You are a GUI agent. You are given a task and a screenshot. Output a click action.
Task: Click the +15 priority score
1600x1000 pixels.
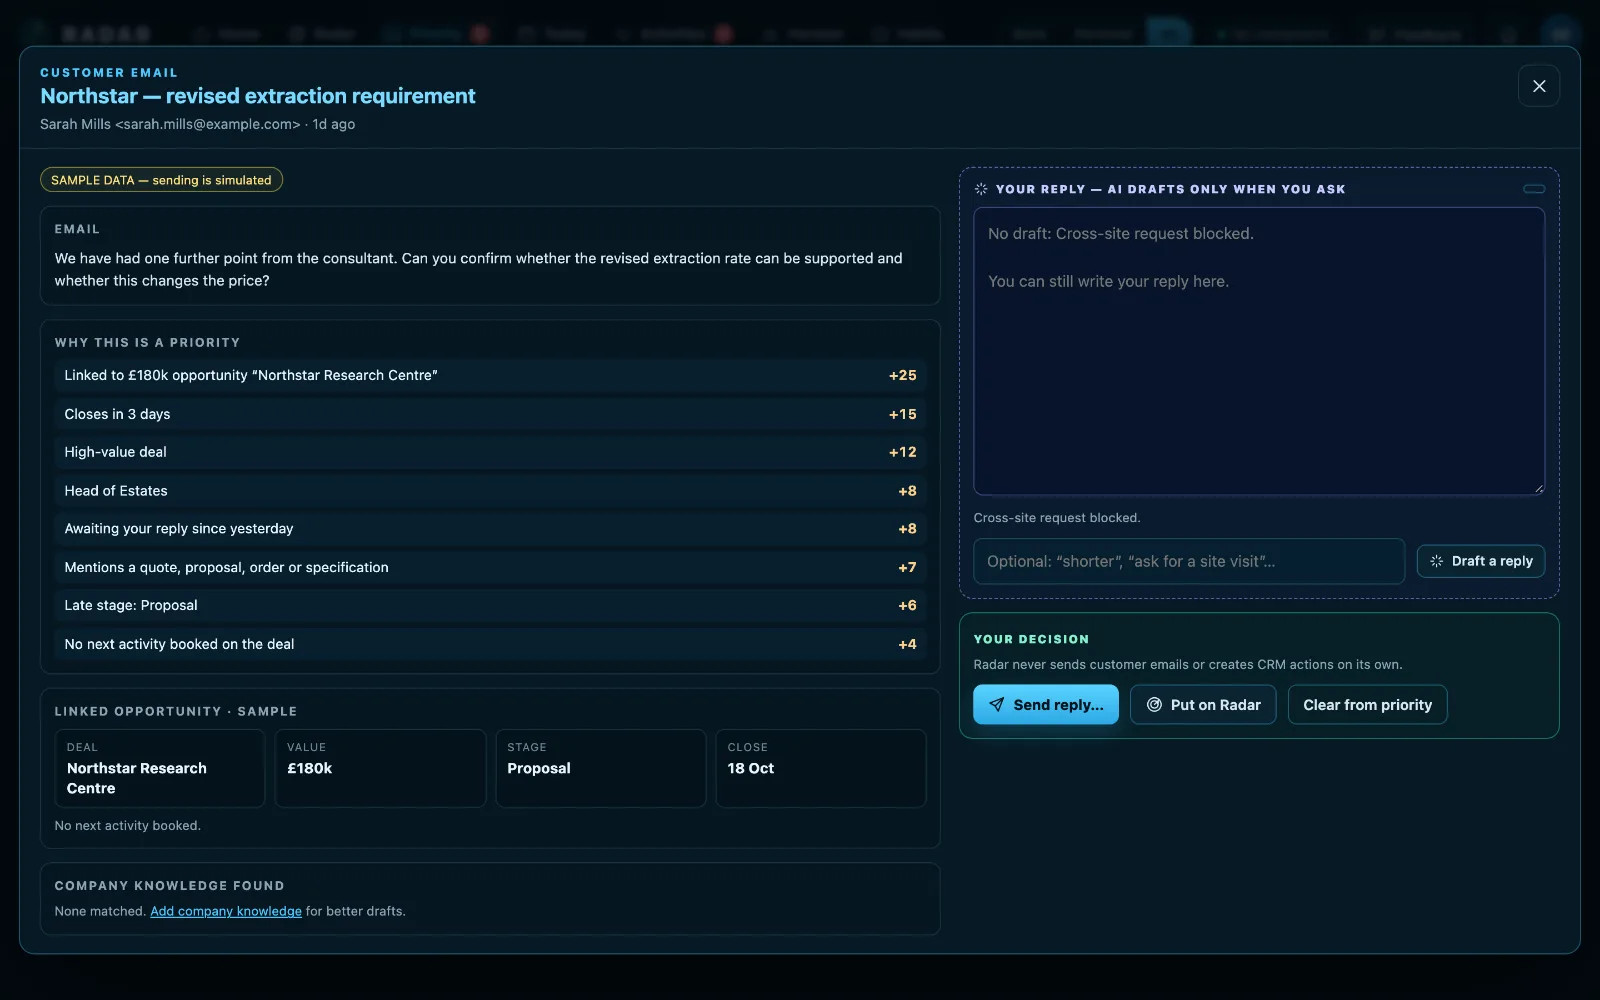[903, 414]
